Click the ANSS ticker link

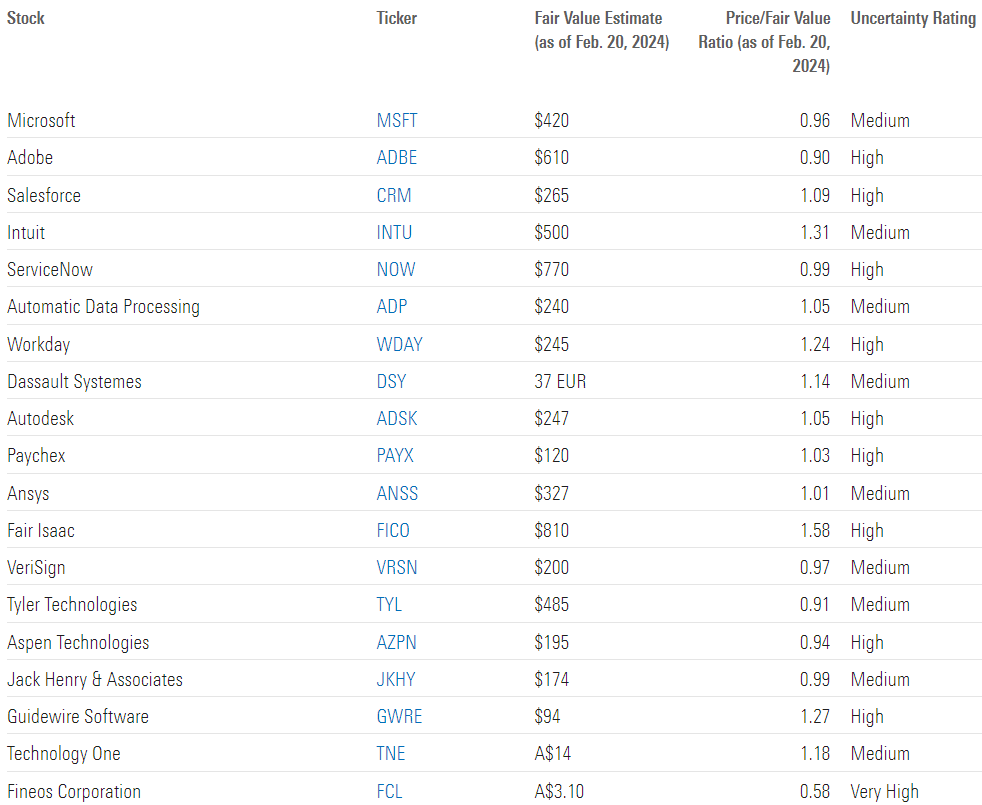pyautogui.click(x=397, y=494)
